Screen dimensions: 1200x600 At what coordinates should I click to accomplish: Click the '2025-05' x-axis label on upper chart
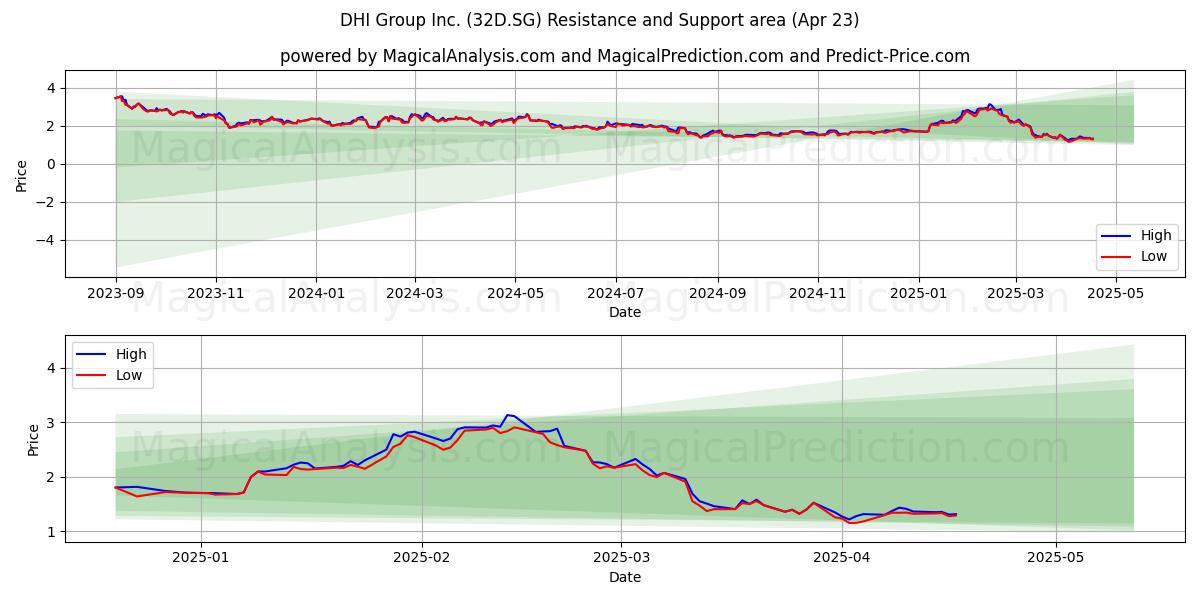[x=1115, y=294]
